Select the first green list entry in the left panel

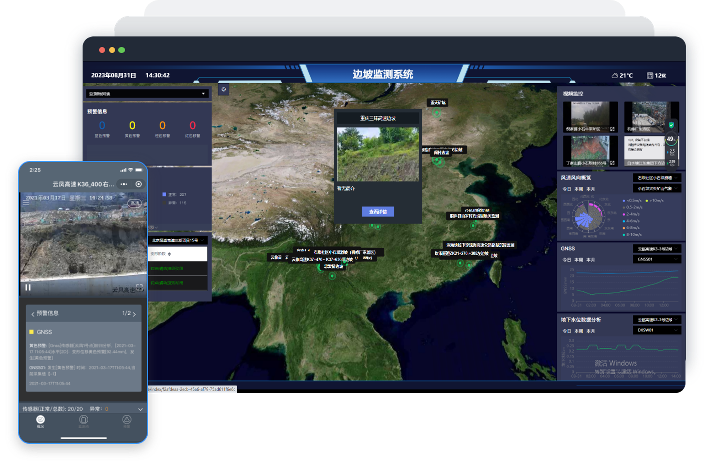tap(178, 269)
